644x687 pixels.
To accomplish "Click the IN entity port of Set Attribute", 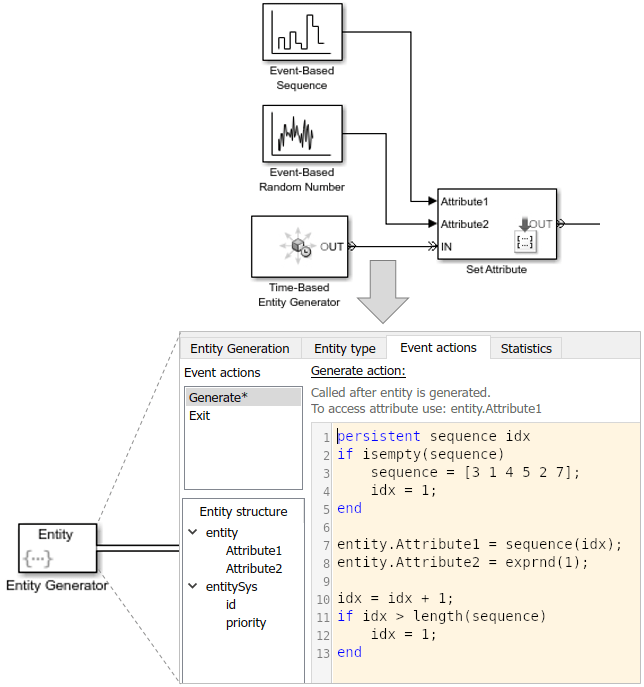I will [x=433, y=246].
